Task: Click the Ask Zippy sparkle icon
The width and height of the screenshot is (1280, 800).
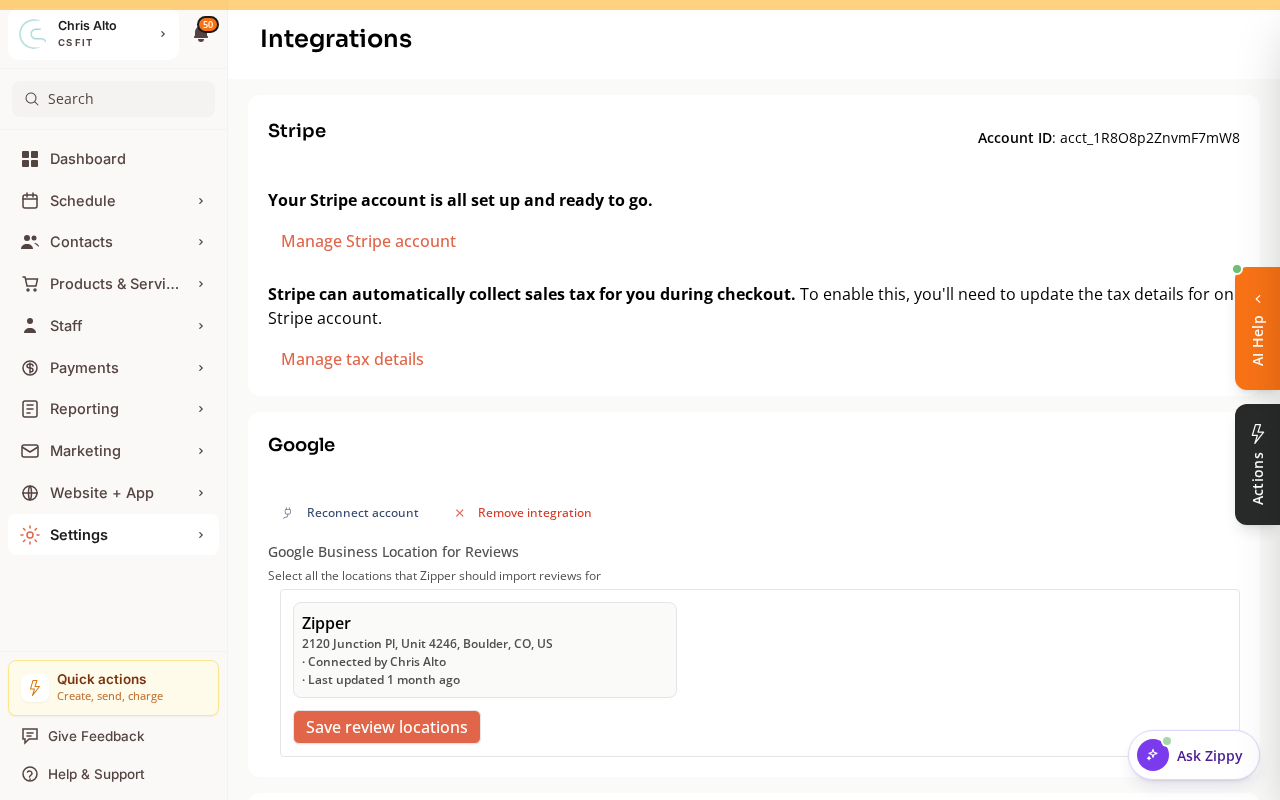Action: pos(1153,755)
